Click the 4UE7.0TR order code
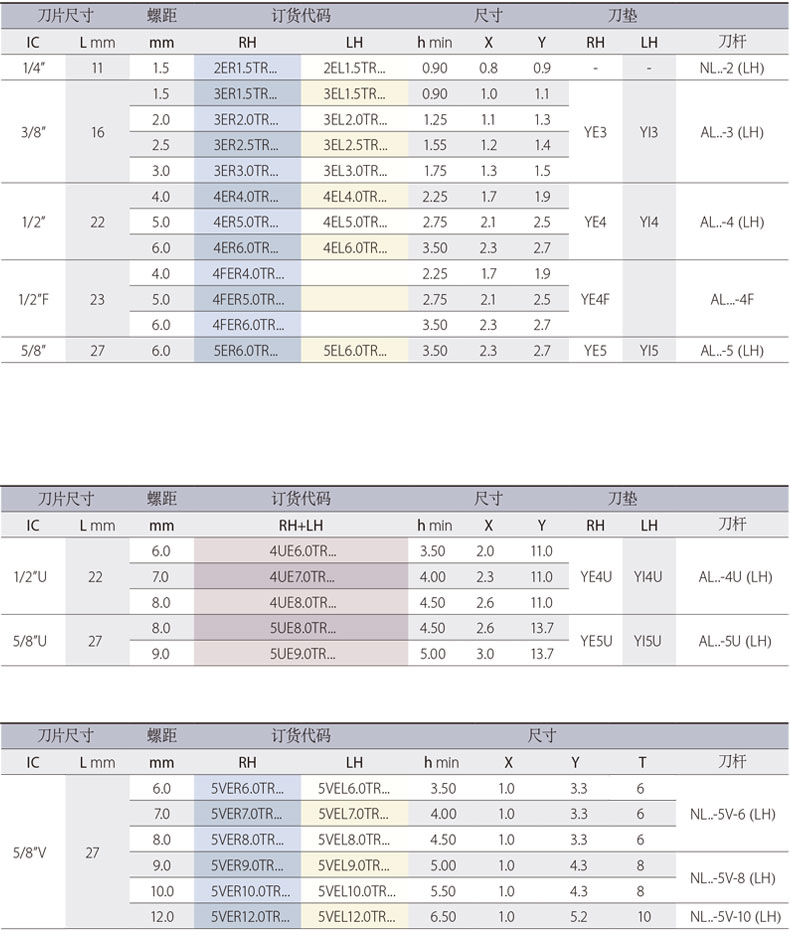The height and width of the screenshot is (943, 790). (303, 577)
